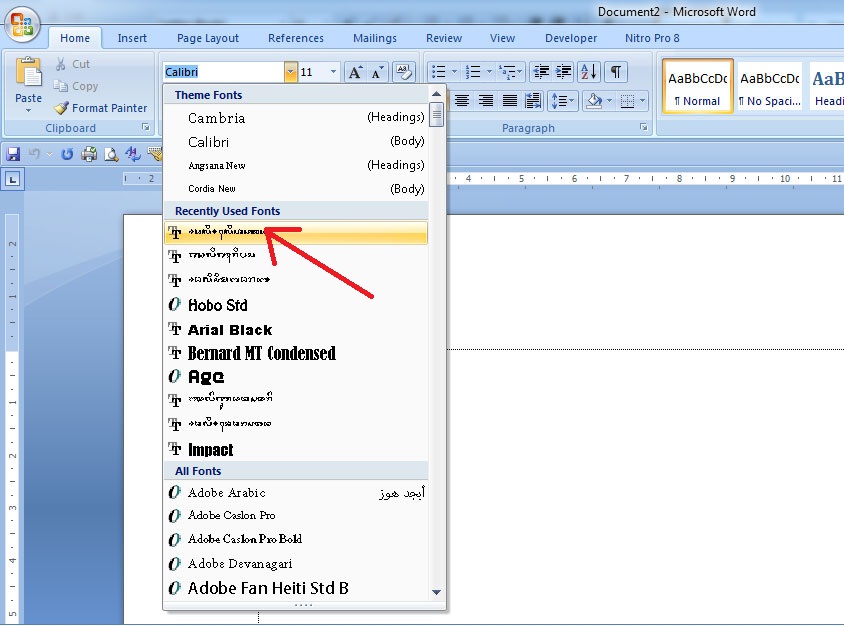Viewport: 844px width, 626px height.
Task: Click the Redo icon
Action: pos(67,154)
